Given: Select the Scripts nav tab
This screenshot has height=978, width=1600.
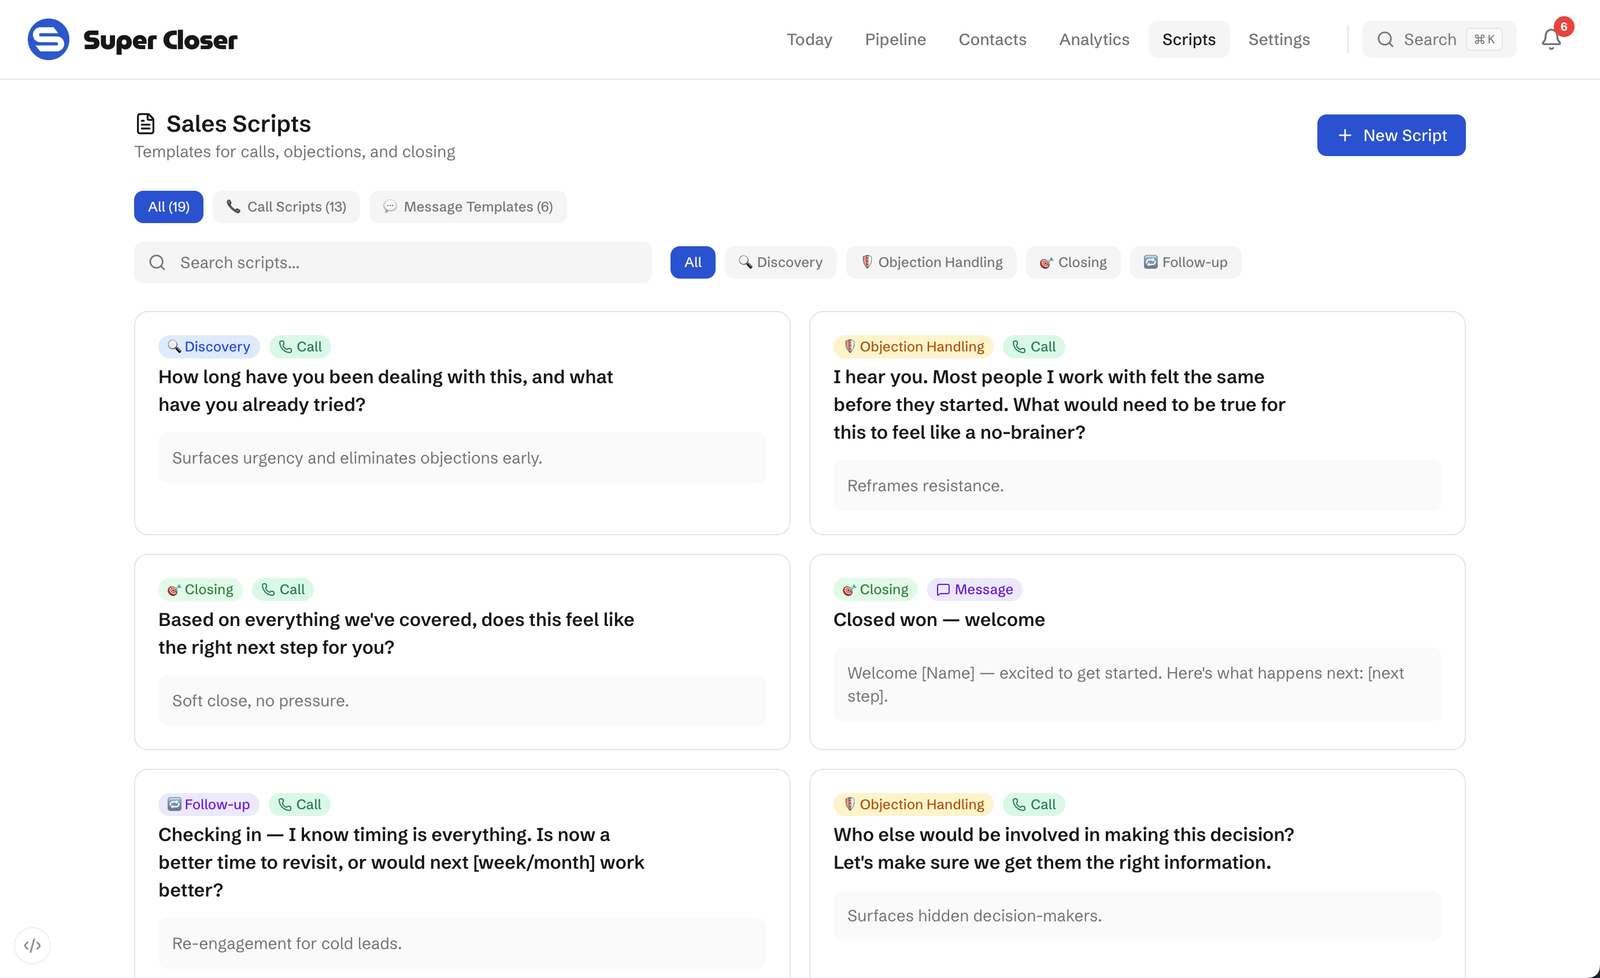Looking at the screenshot, I should tap(1189, 39).
